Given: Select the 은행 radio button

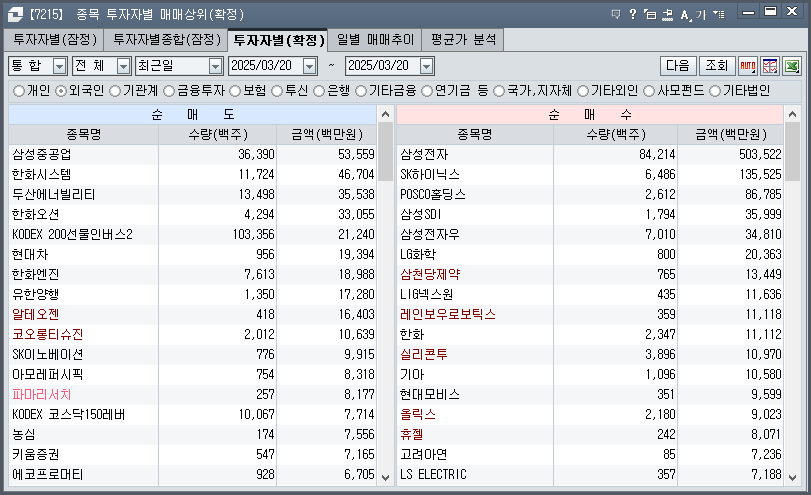Looking at the screenshot, I should tap(319, 91).
